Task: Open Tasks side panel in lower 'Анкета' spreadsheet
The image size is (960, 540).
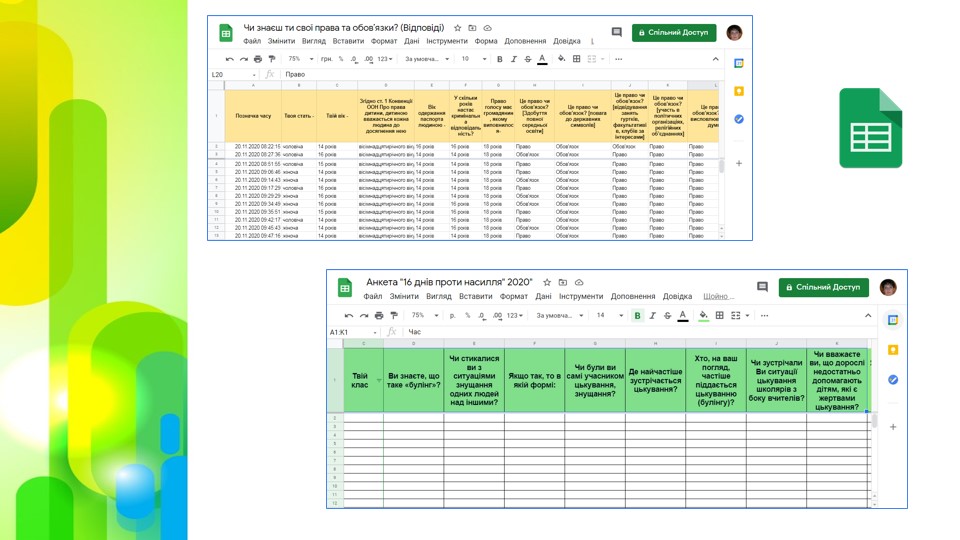Action: click(893, 380)
